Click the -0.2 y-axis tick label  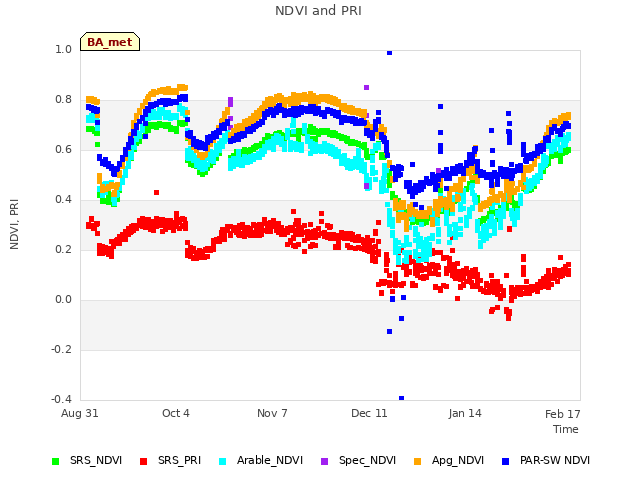coord(62,349)
